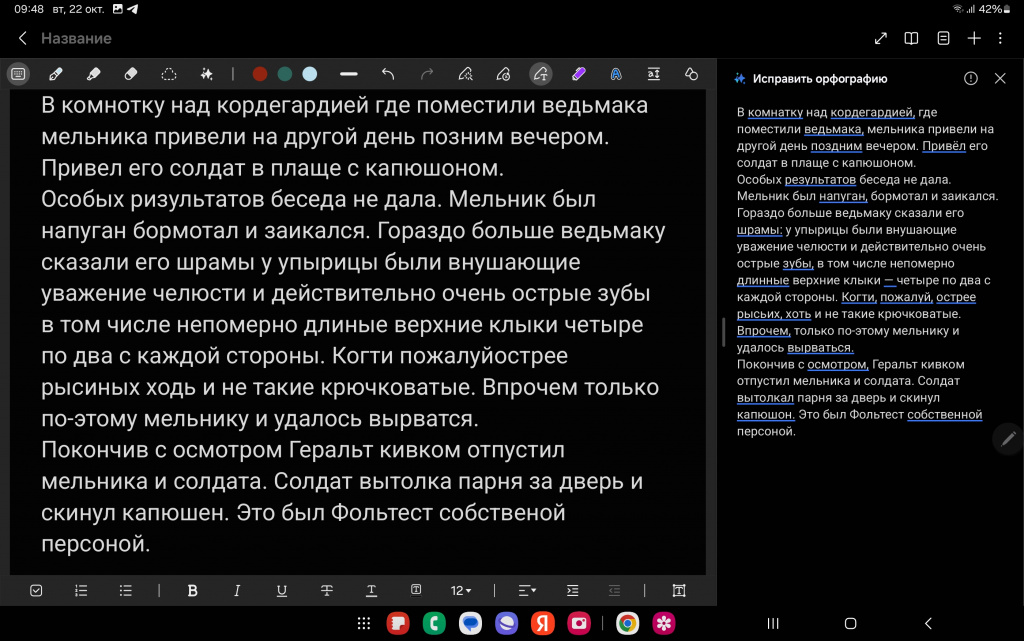Open the font size 12 dropdown

point(460,591)
